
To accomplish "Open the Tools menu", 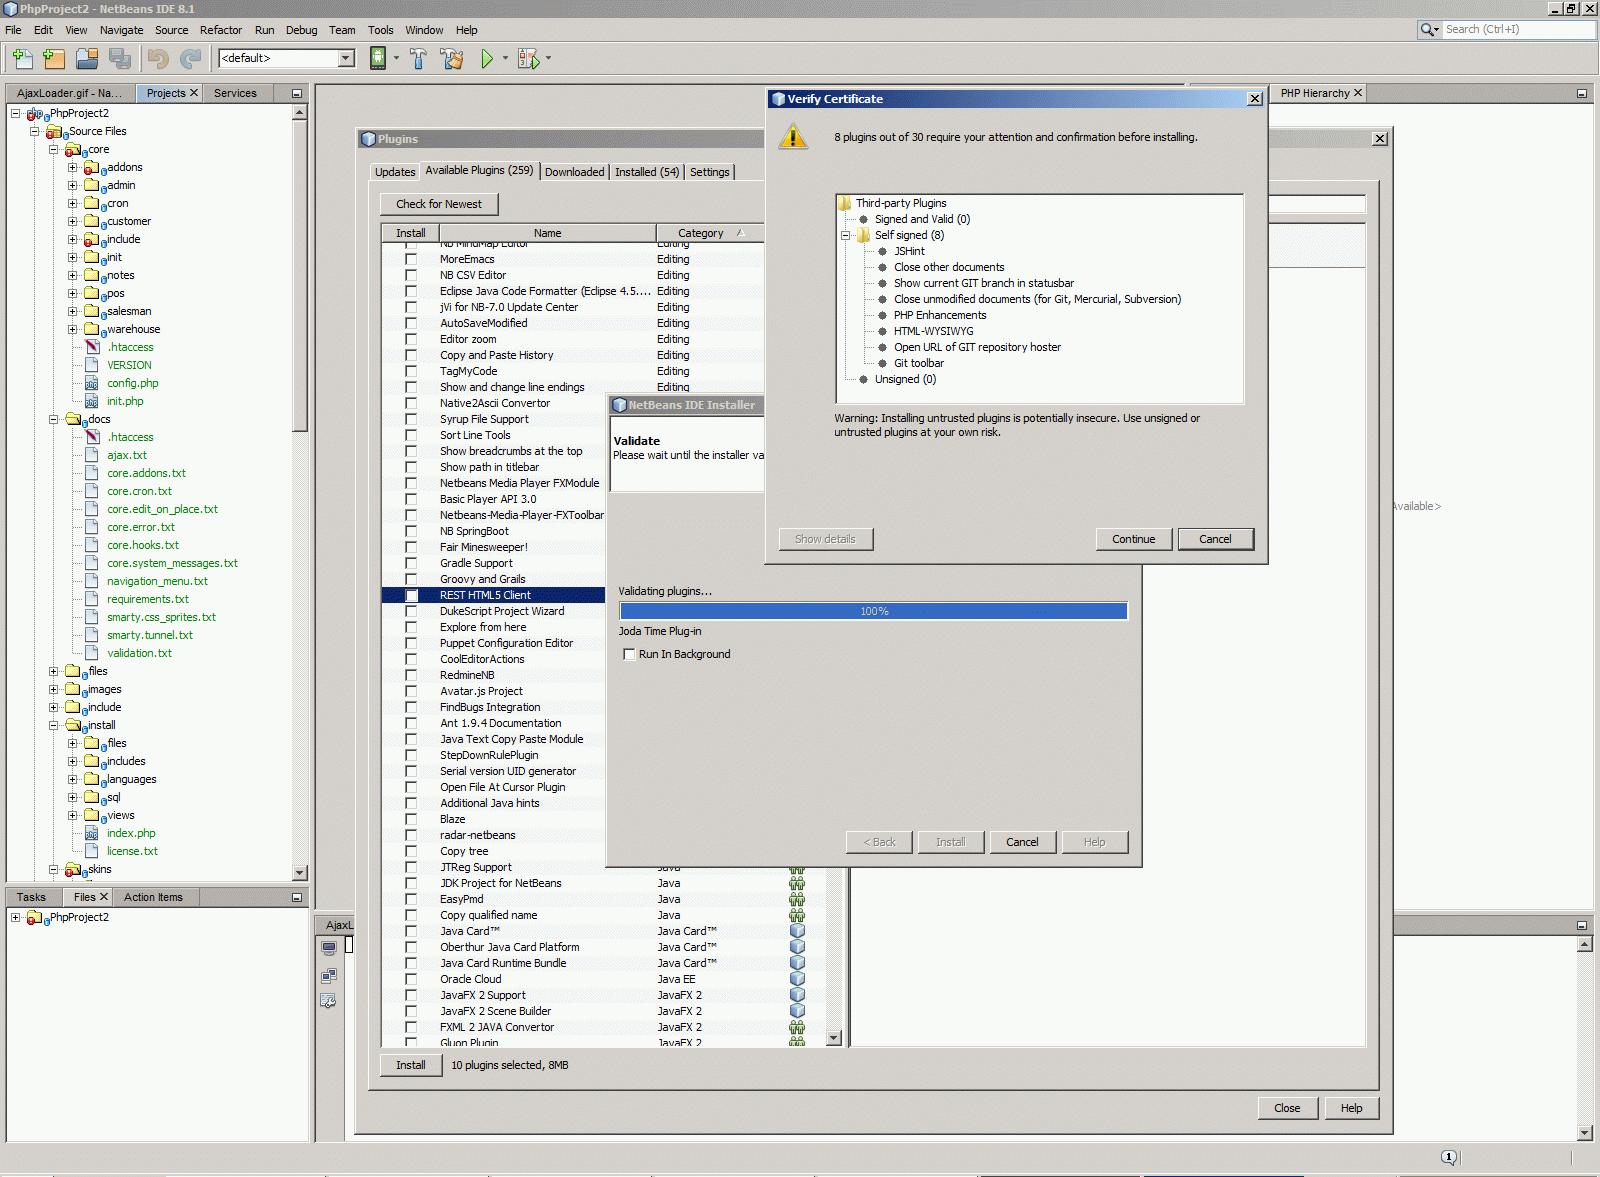I will (x=380, y=30).
